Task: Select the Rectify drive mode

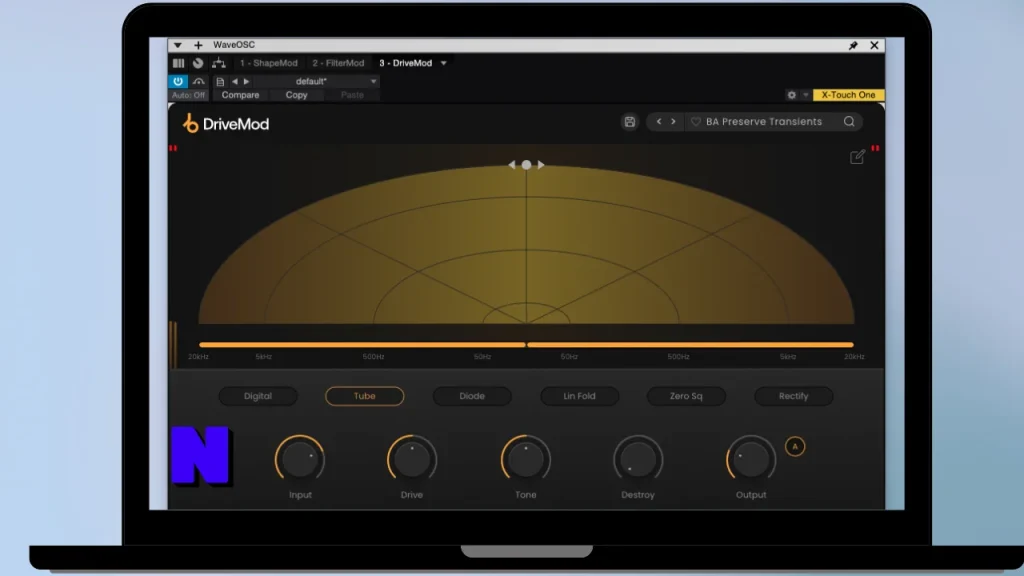Action: (793, 396)
